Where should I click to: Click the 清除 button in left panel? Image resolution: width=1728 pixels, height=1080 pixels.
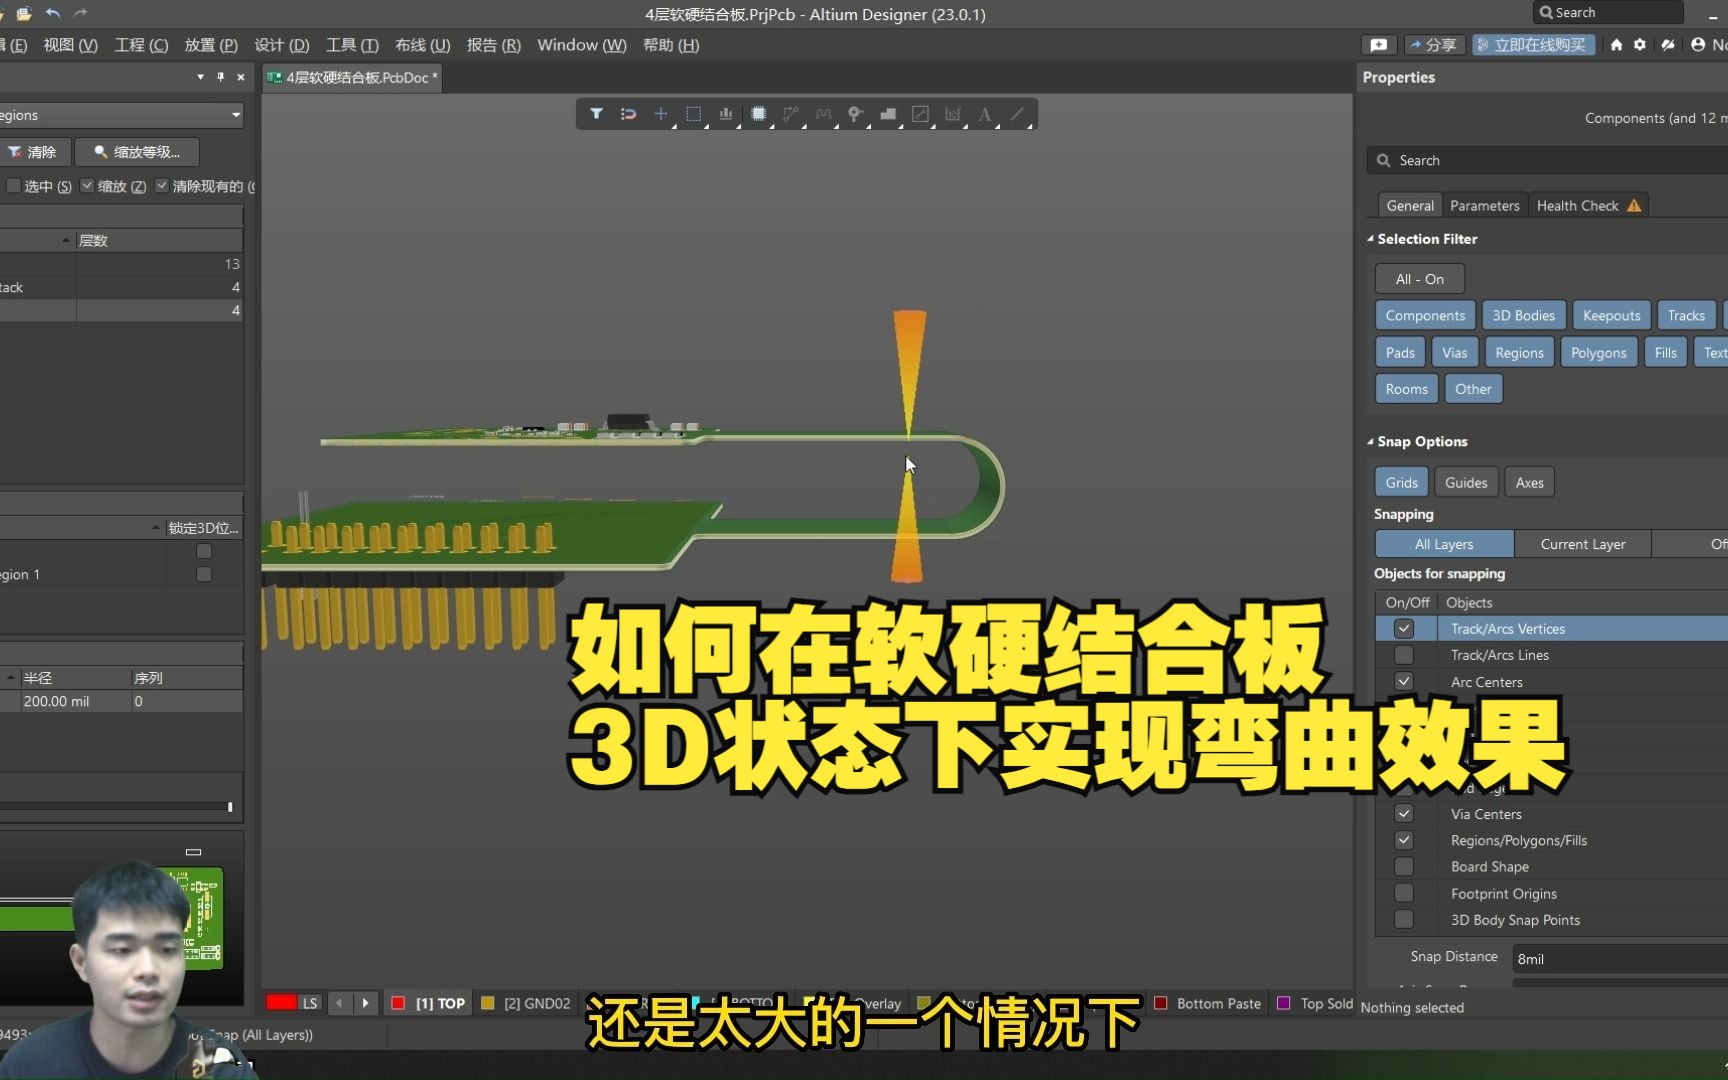click(x=34, y=152)
